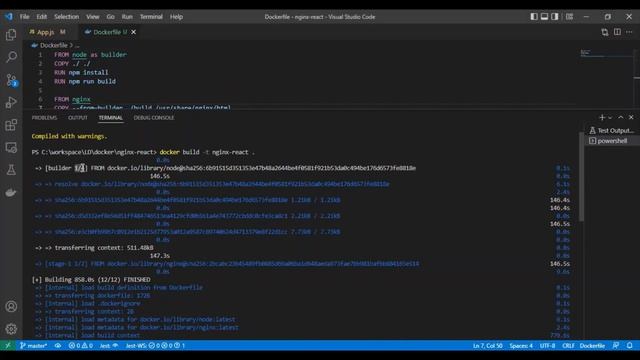Viewport: 640px width, 360px height.
Task: Click the Jest status bar item
Action: click(x=109, y=345)
